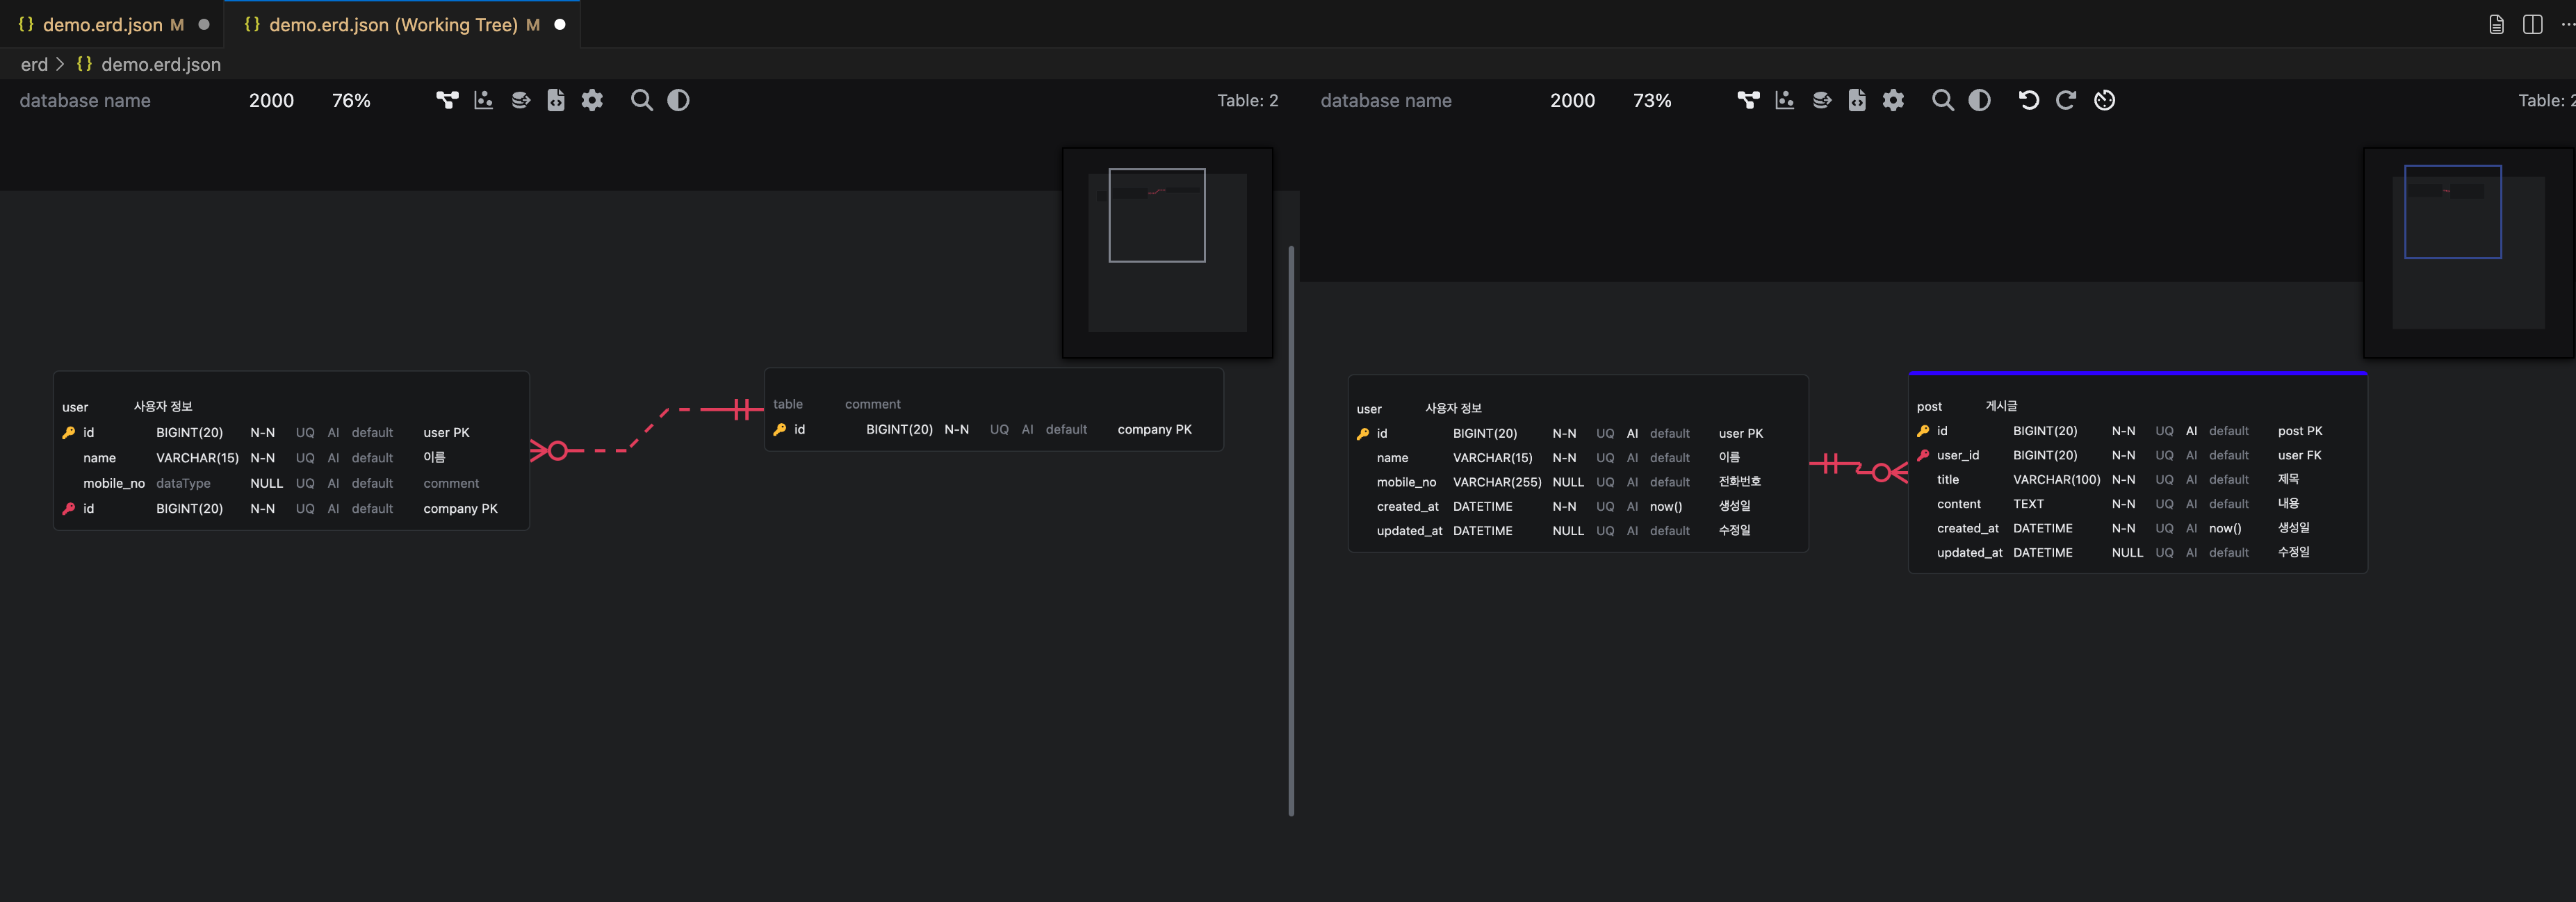Open dataType field of mobile_no in left user table
This screenshot has height=902, width=2576.
coord(183,483)
